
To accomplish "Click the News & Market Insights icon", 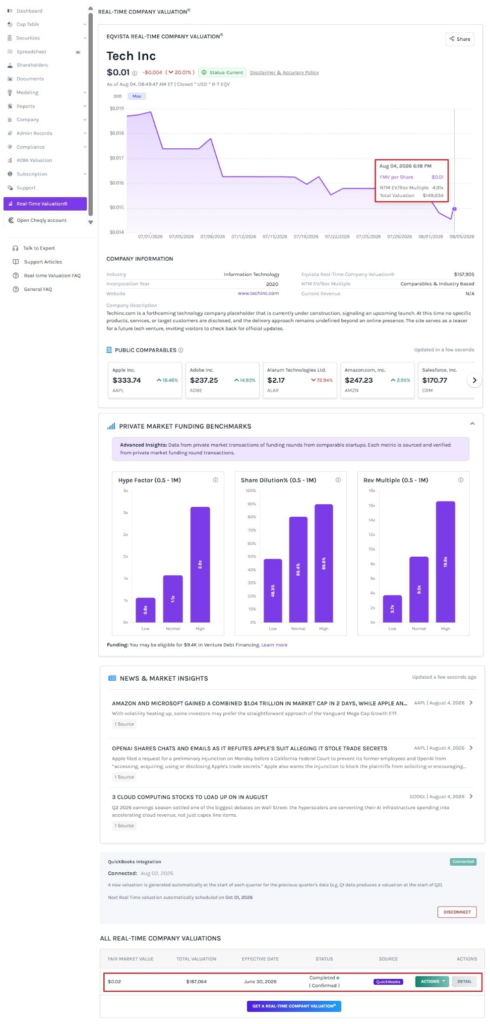I will click(x=111, y=679).
